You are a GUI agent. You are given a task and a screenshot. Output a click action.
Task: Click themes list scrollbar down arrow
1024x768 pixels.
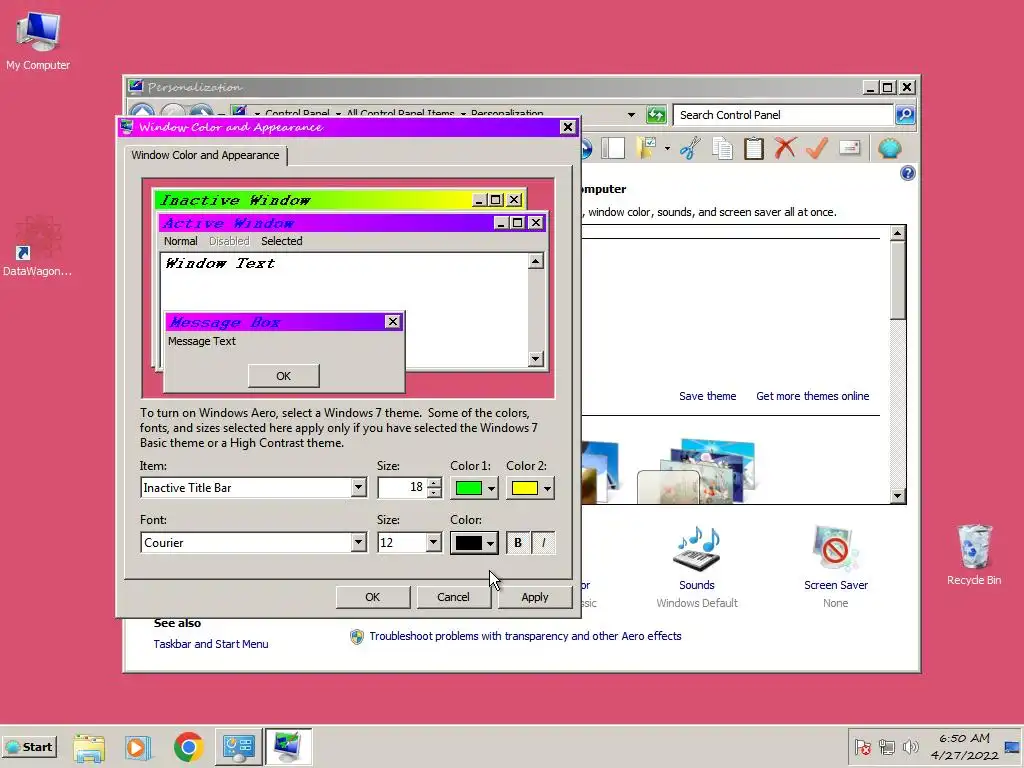(898, 496)
